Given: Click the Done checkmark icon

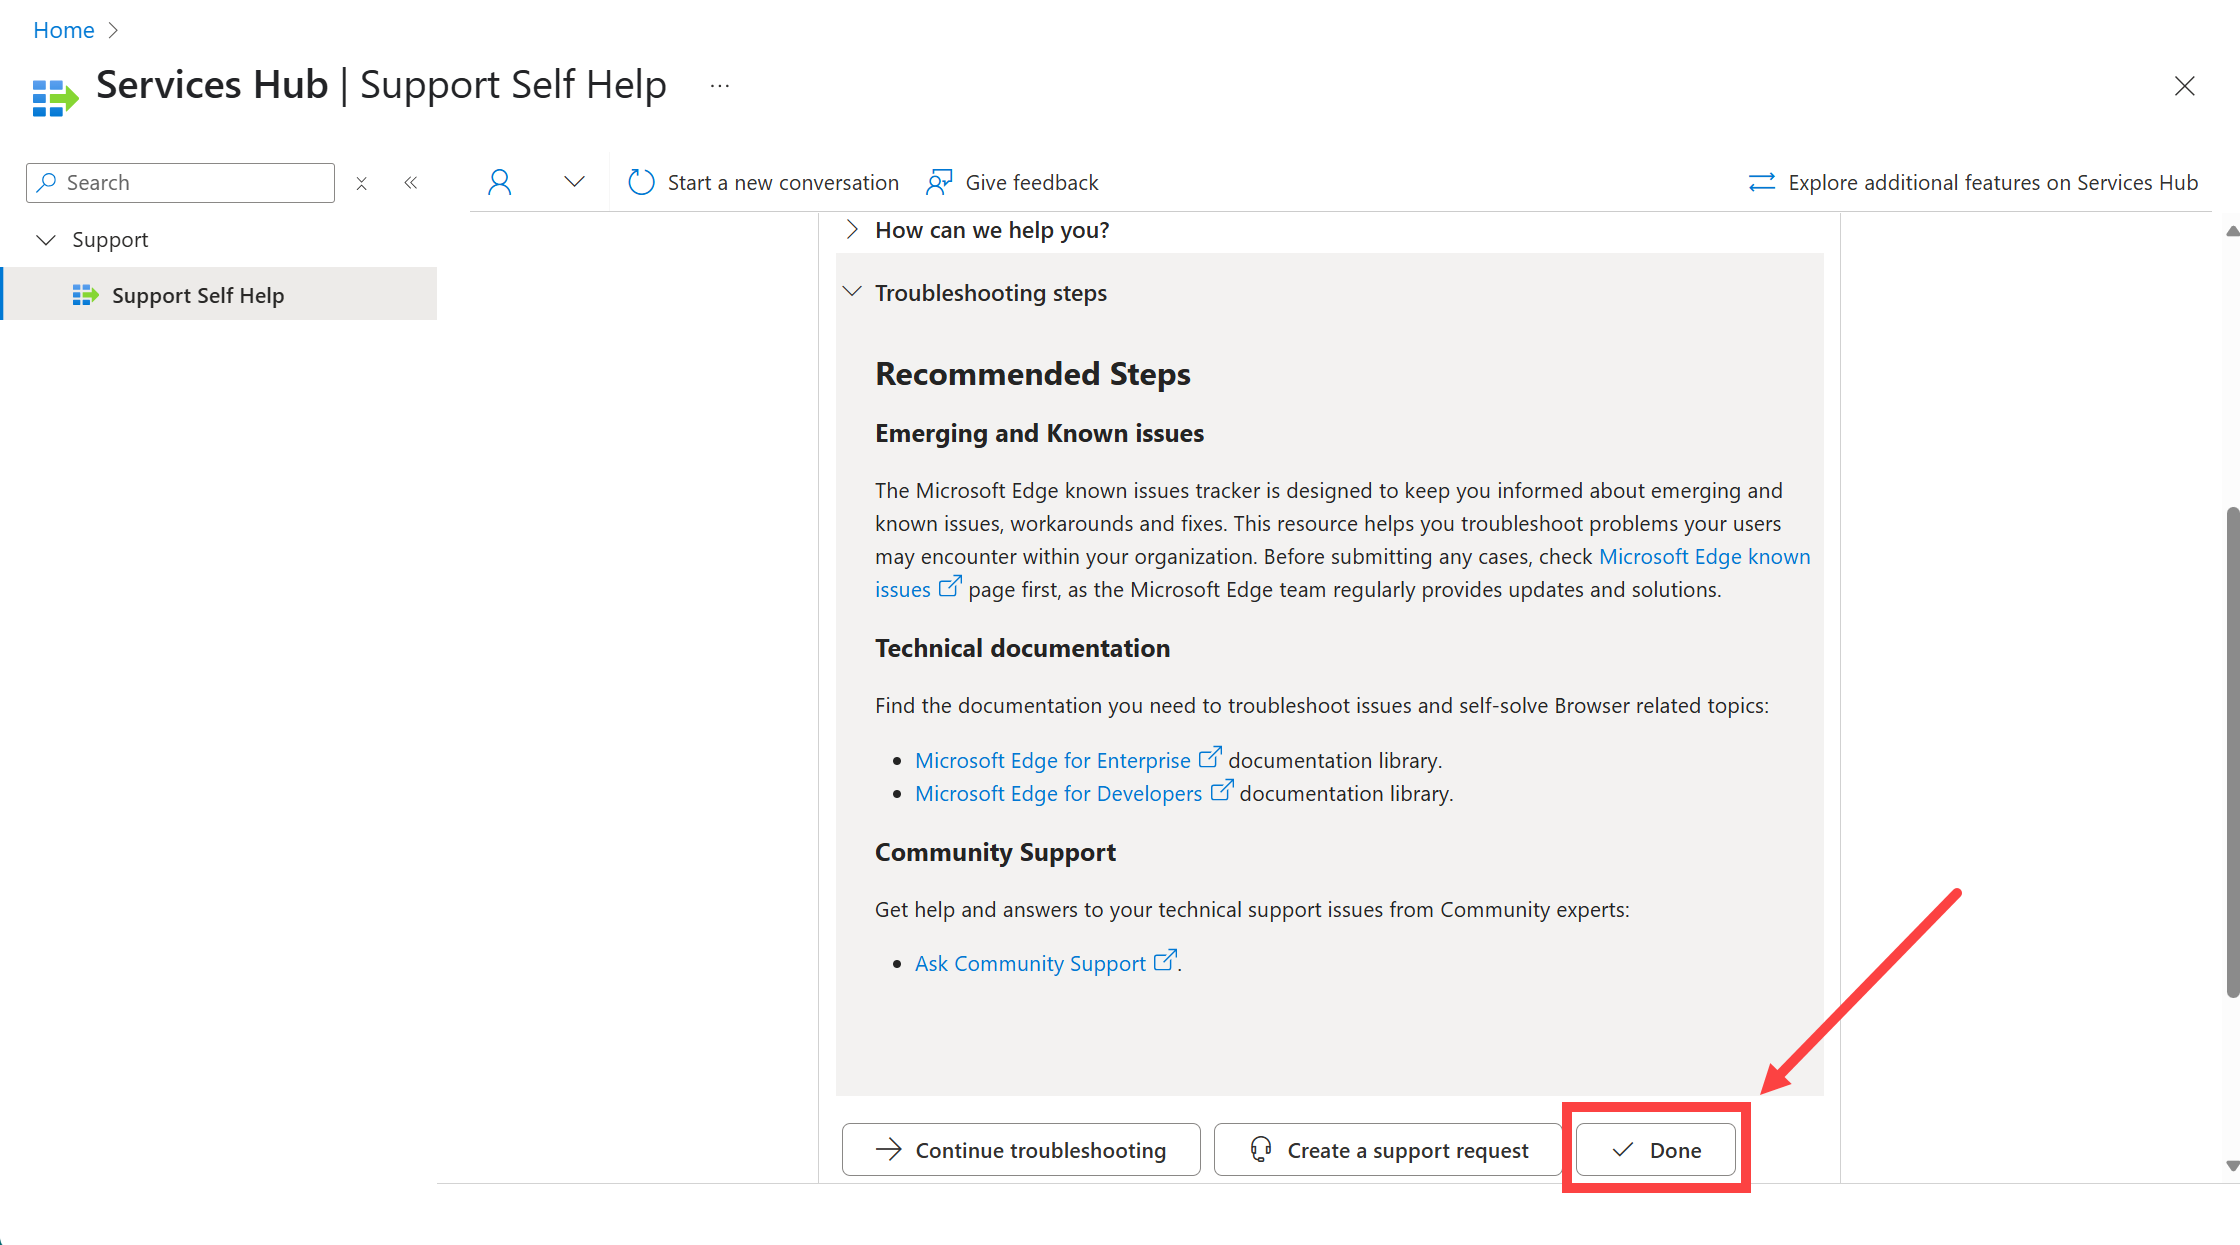Looking at the screenshot, I should (1619, 1148).
